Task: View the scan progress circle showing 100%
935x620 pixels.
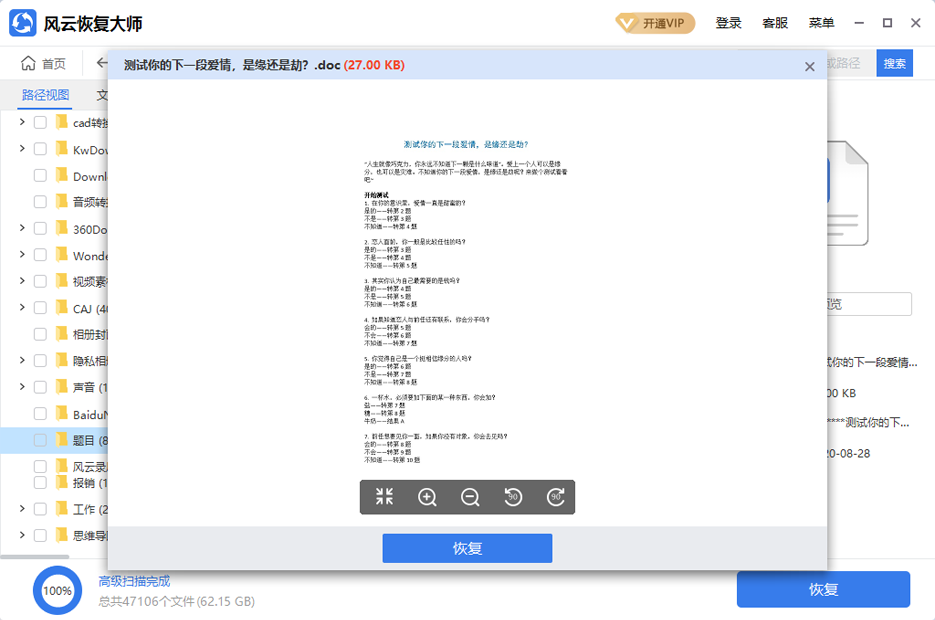Action: [57, 590]
